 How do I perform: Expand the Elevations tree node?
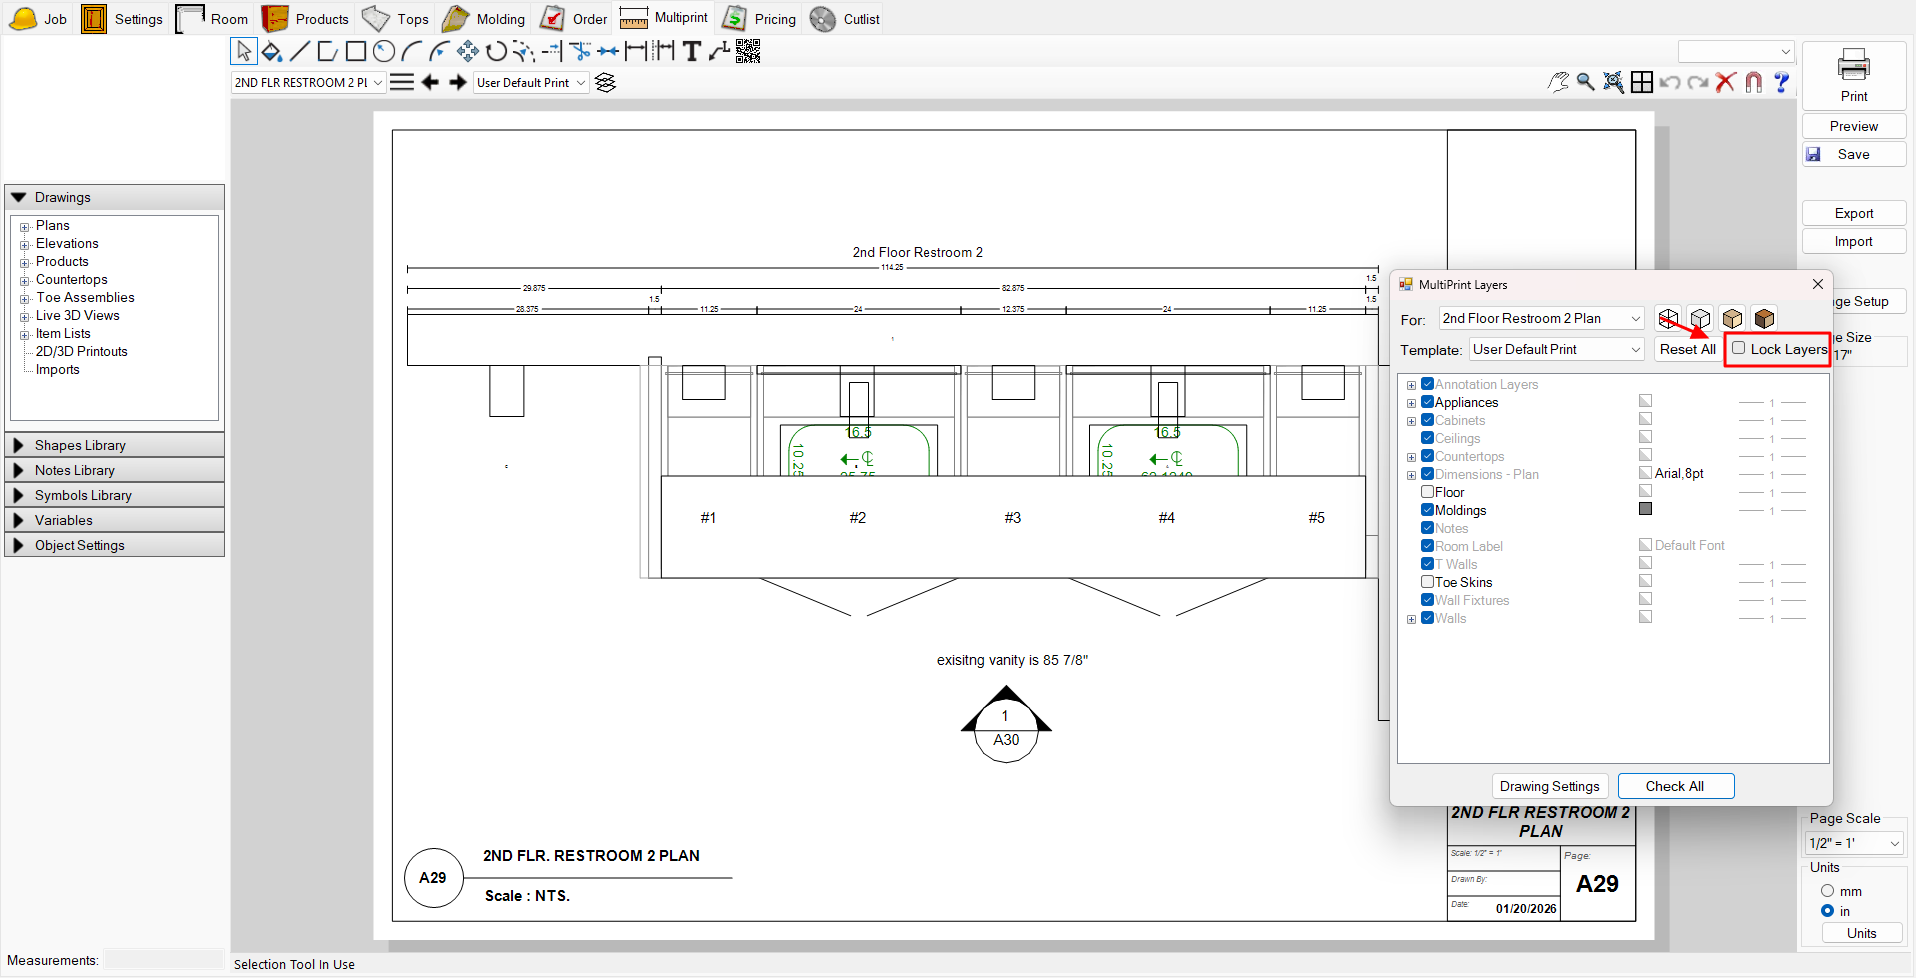coord(25,244)
